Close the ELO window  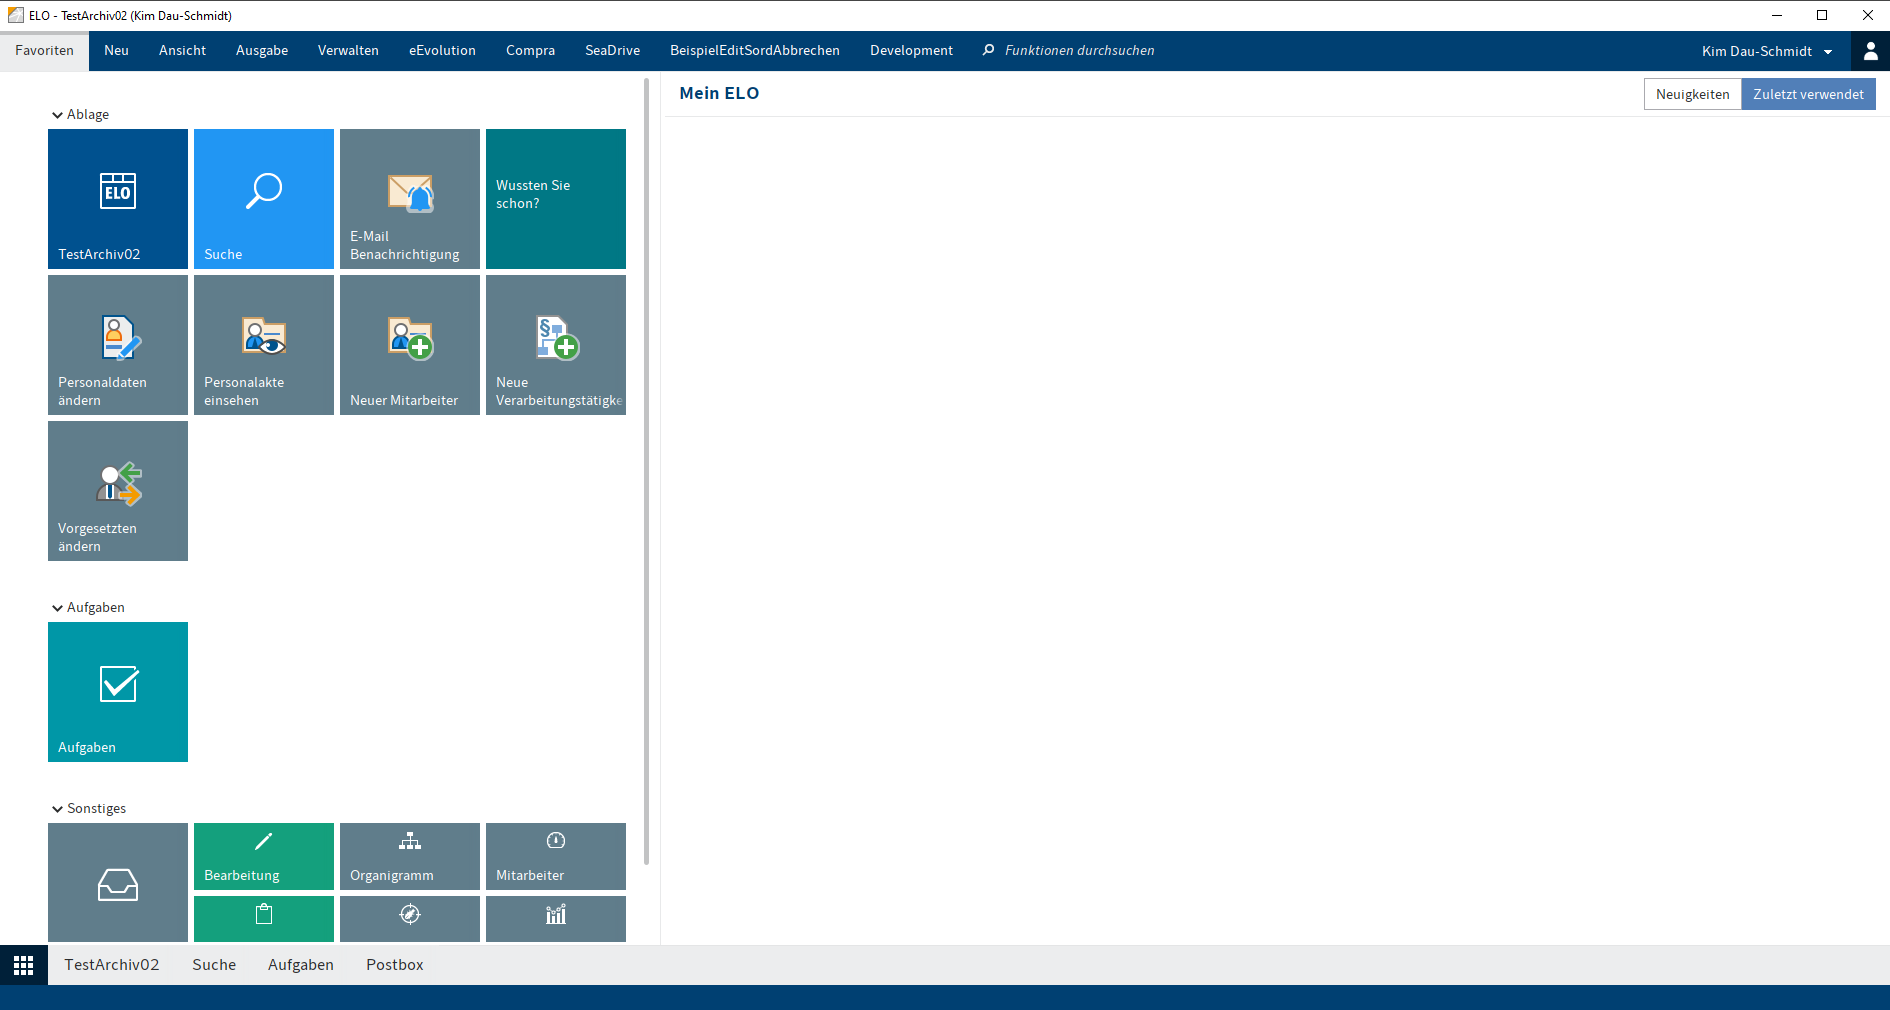(1867, 15)
